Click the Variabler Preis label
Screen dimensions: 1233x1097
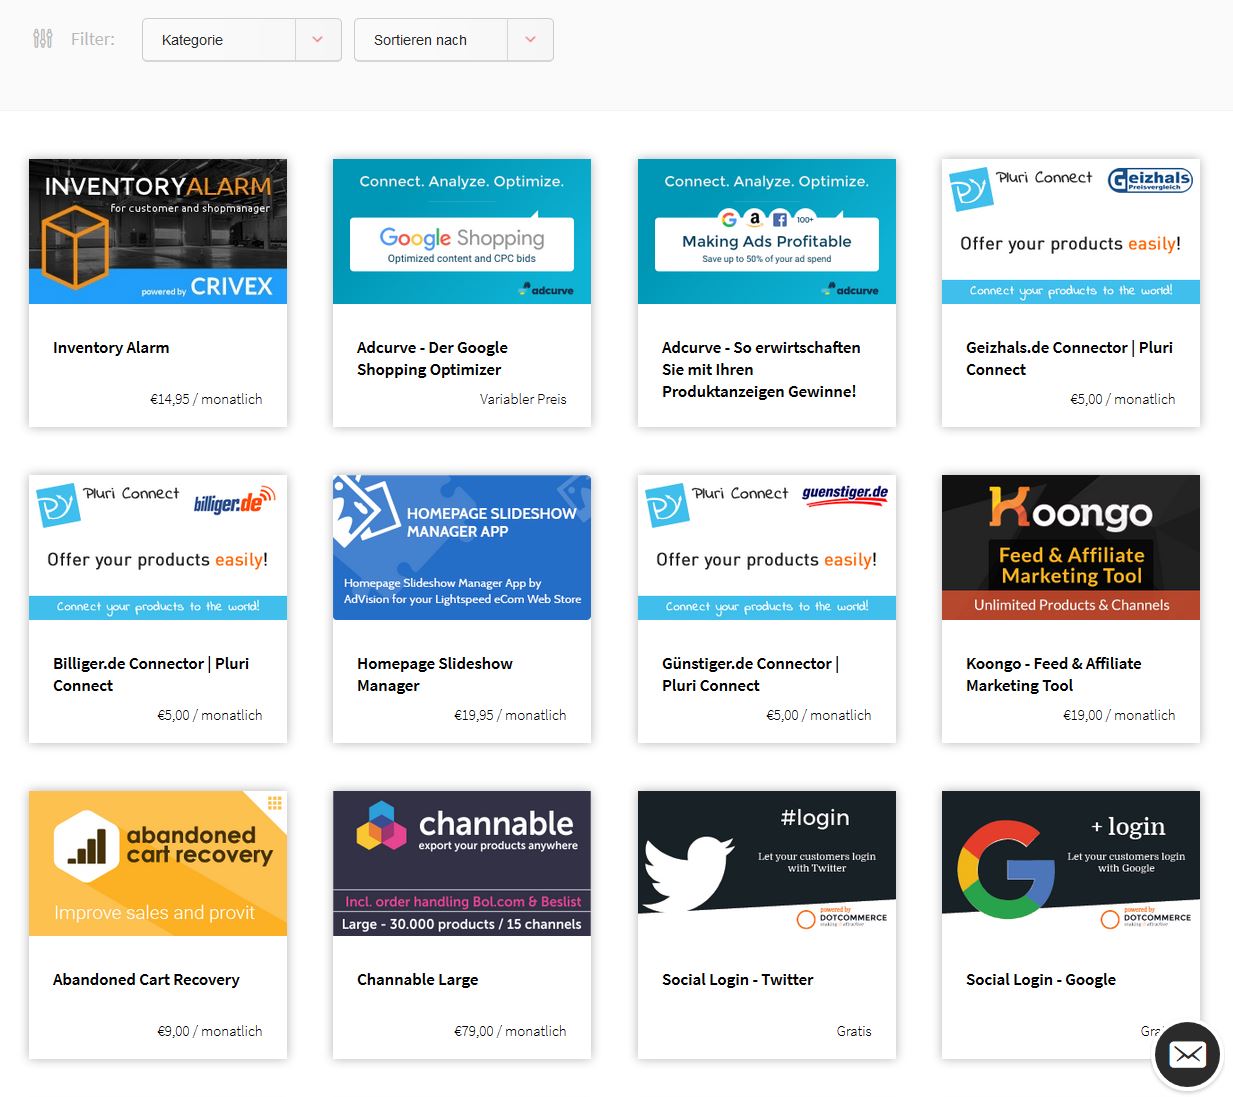[x=523, y=399]
